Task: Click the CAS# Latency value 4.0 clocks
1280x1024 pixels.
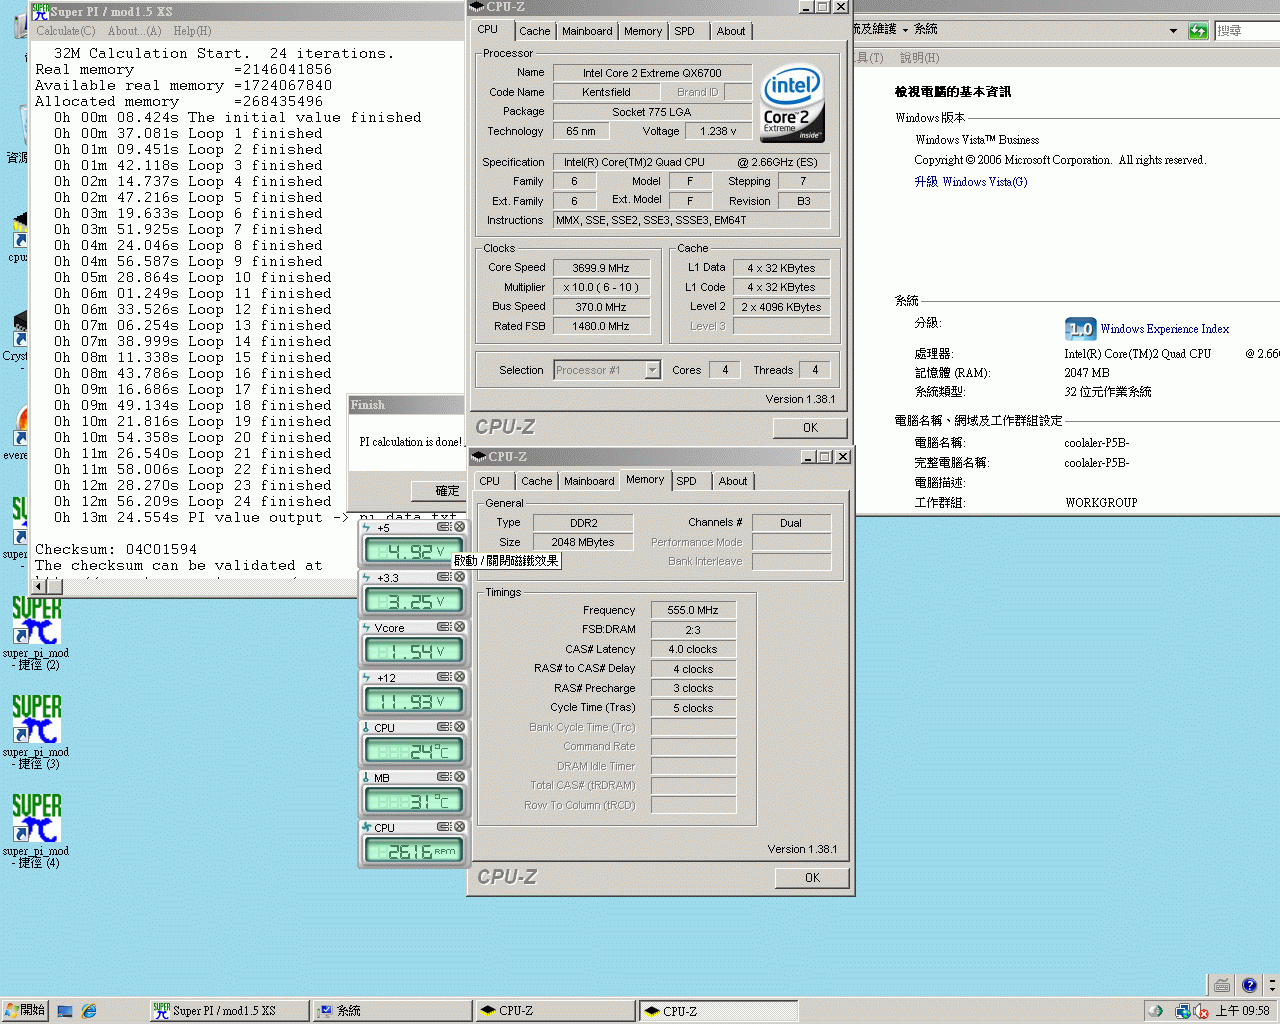Action: tap(693, 649)
